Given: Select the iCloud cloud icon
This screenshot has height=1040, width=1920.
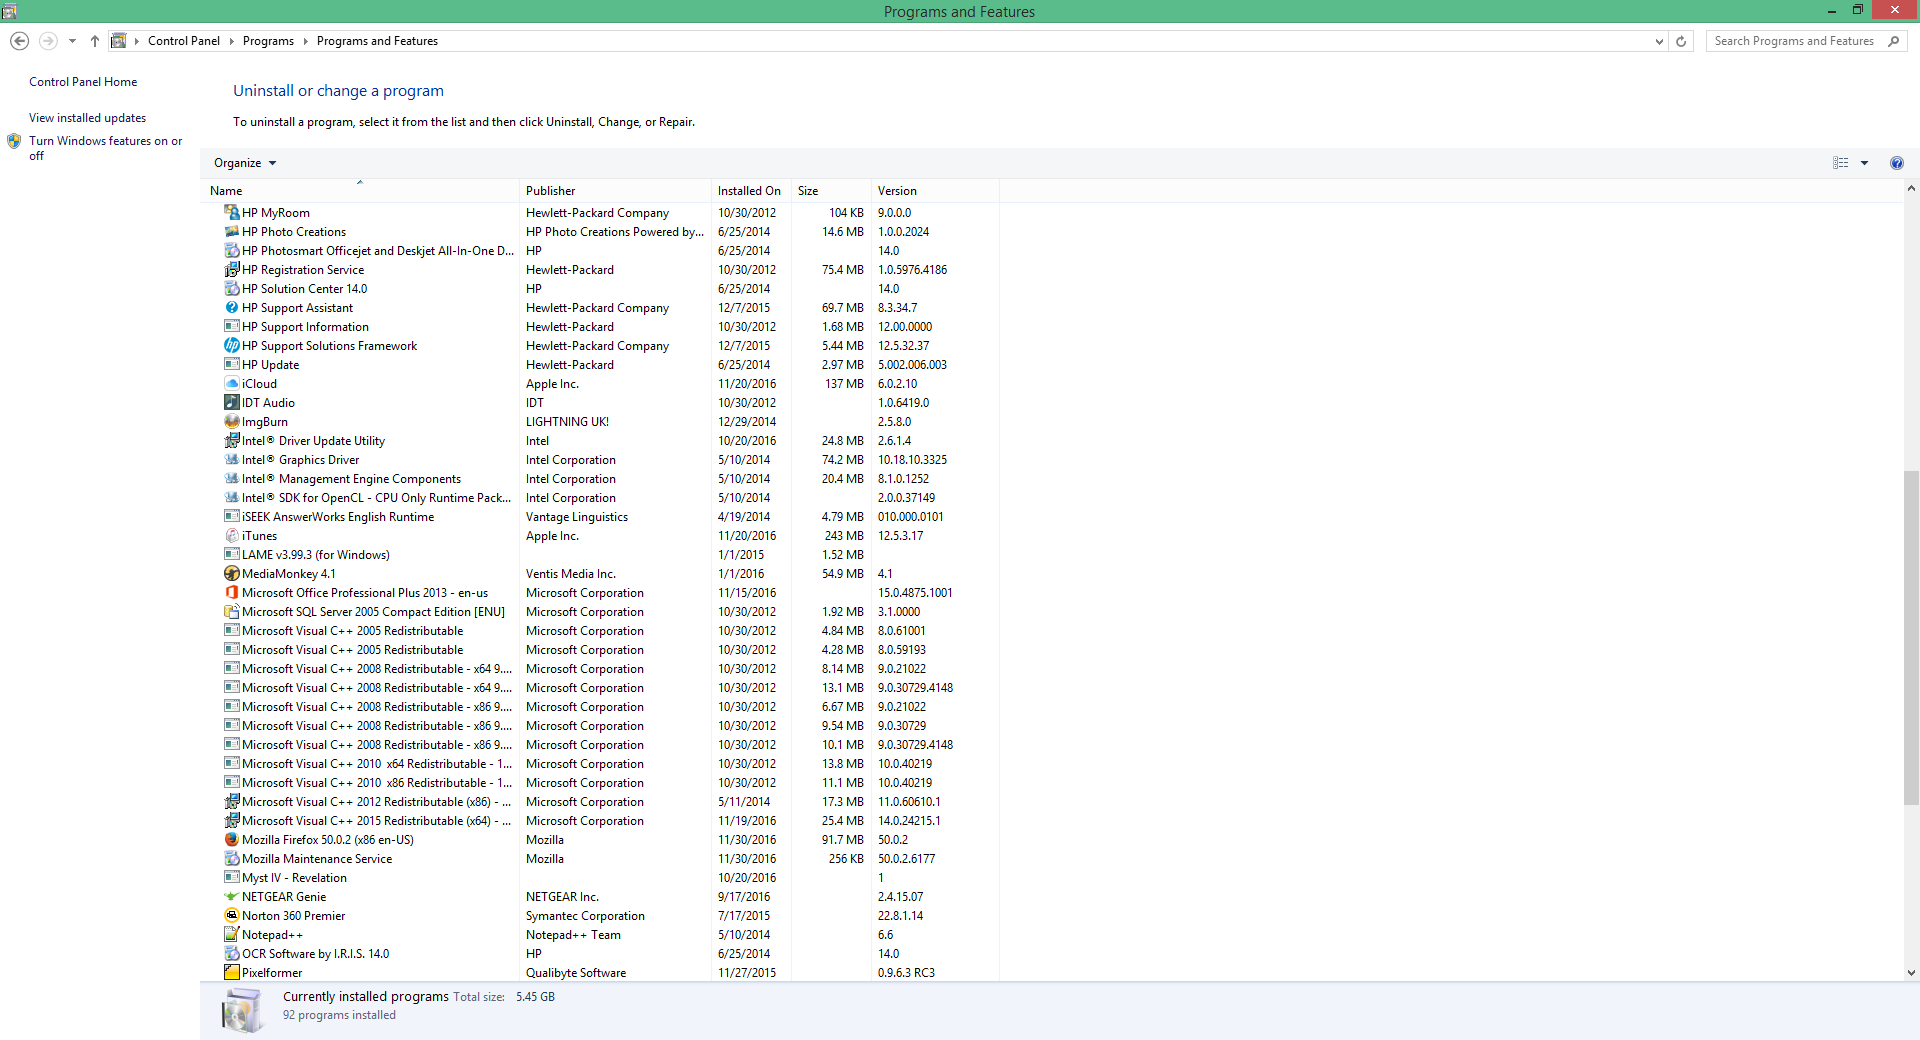Looking at the screenshot, I should (232, 383).
